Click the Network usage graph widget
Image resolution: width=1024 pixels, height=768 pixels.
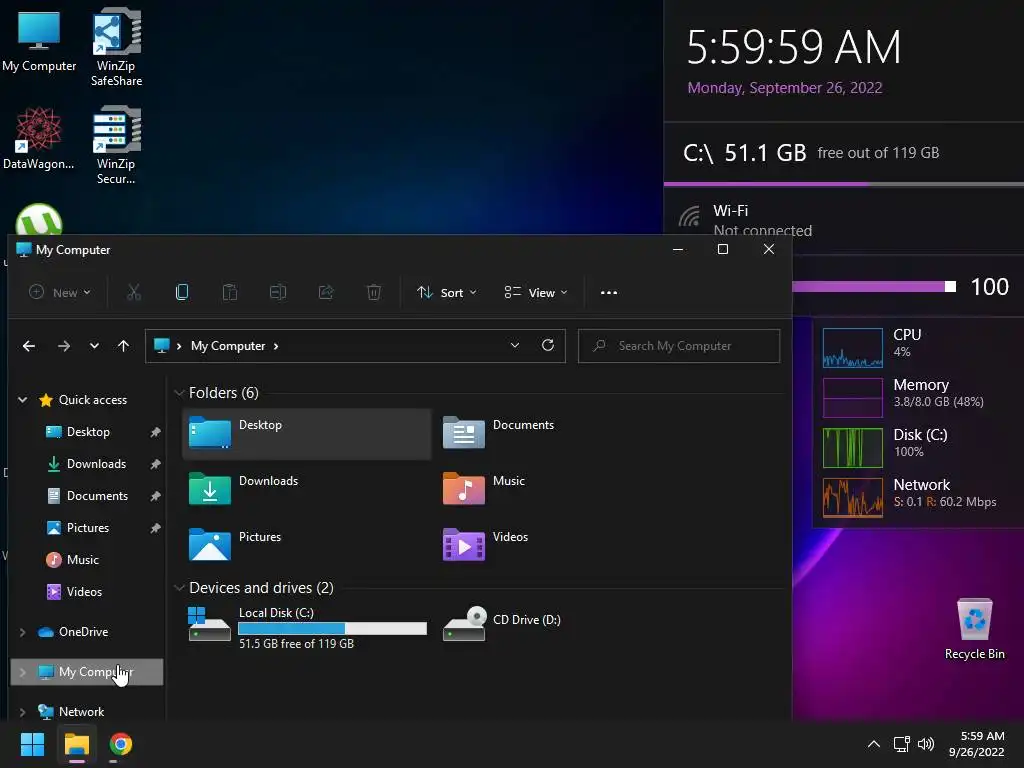point(852,498)
